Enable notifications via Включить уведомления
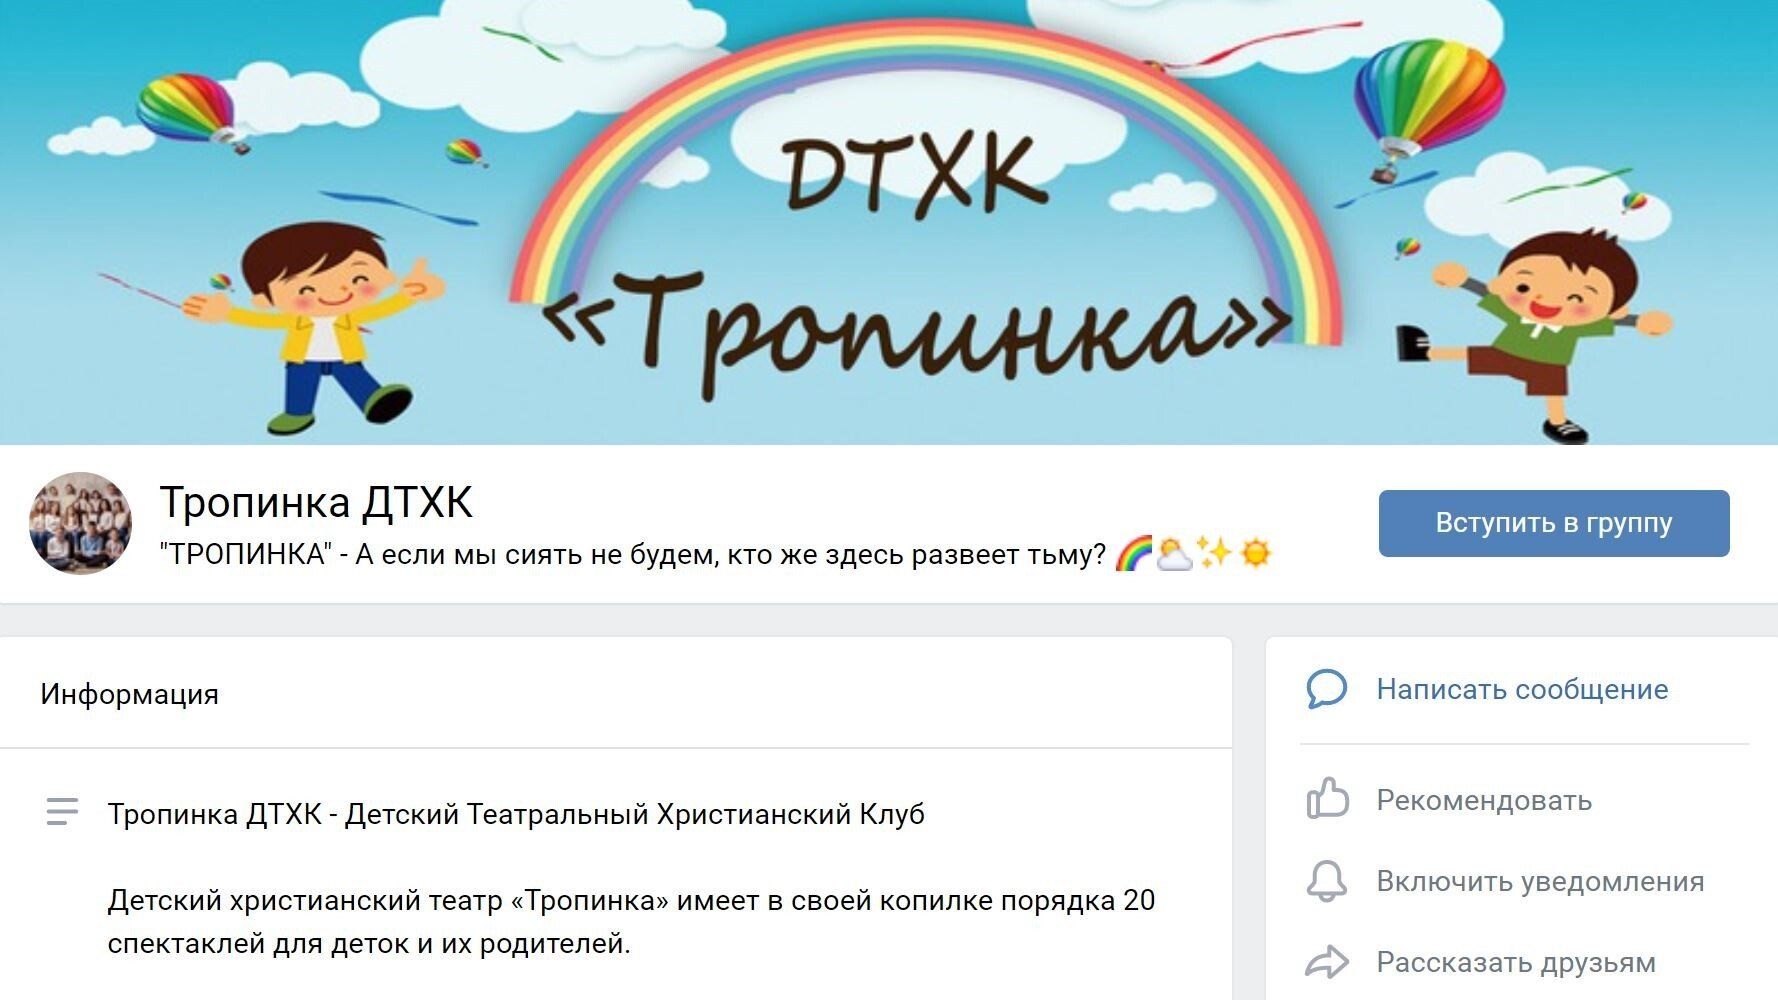This screenshot has height=1000, width=1778. [x=1540, y=881]
